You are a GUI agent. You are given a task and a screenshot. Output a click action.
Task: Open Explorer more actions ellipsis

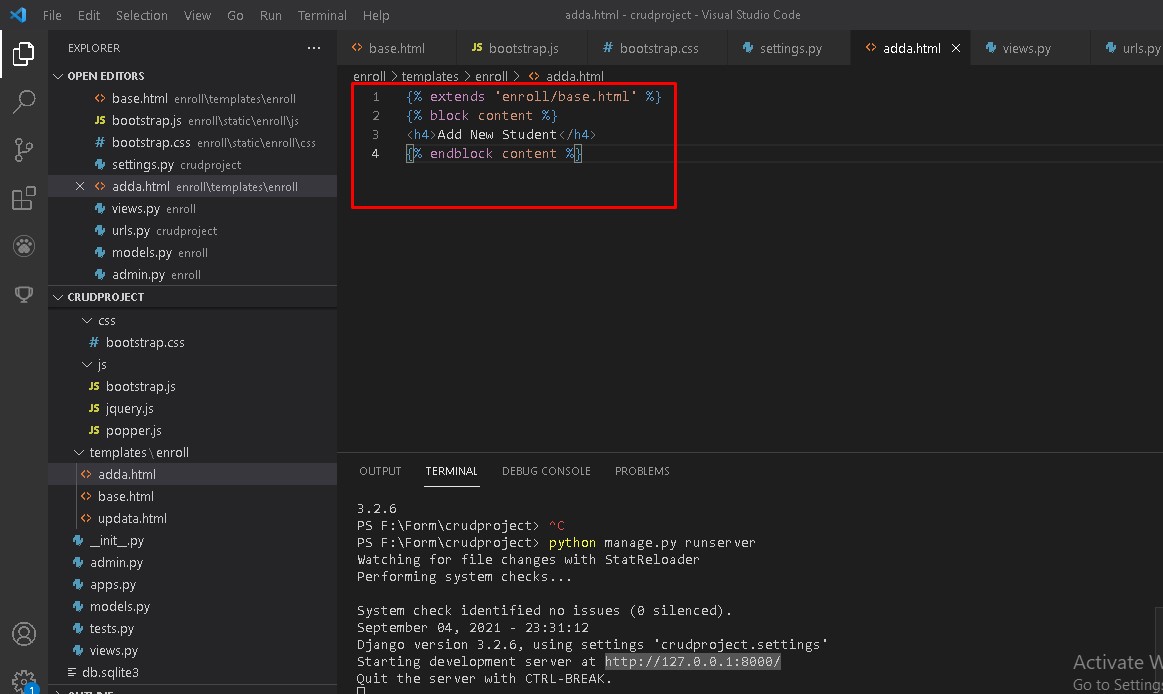pos(314,48)
